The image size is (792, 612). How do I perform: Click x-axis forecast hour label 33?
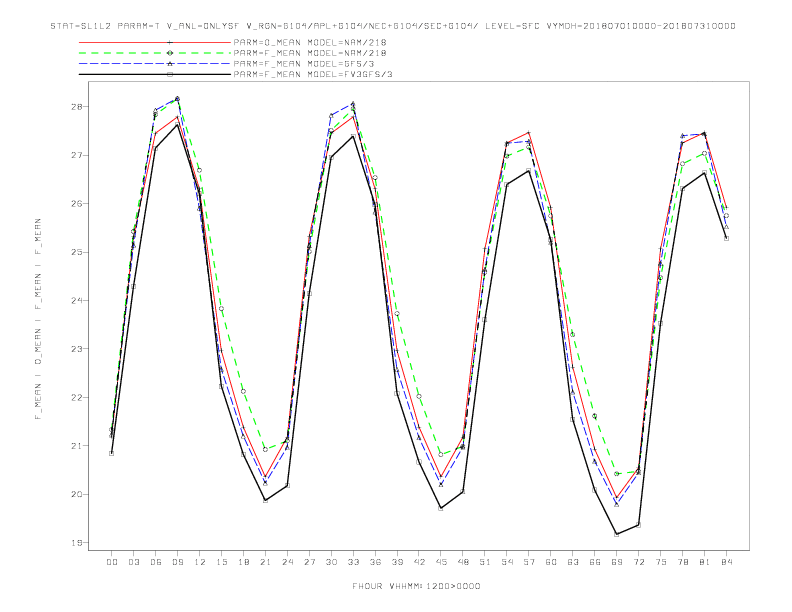tap(353, 562)
